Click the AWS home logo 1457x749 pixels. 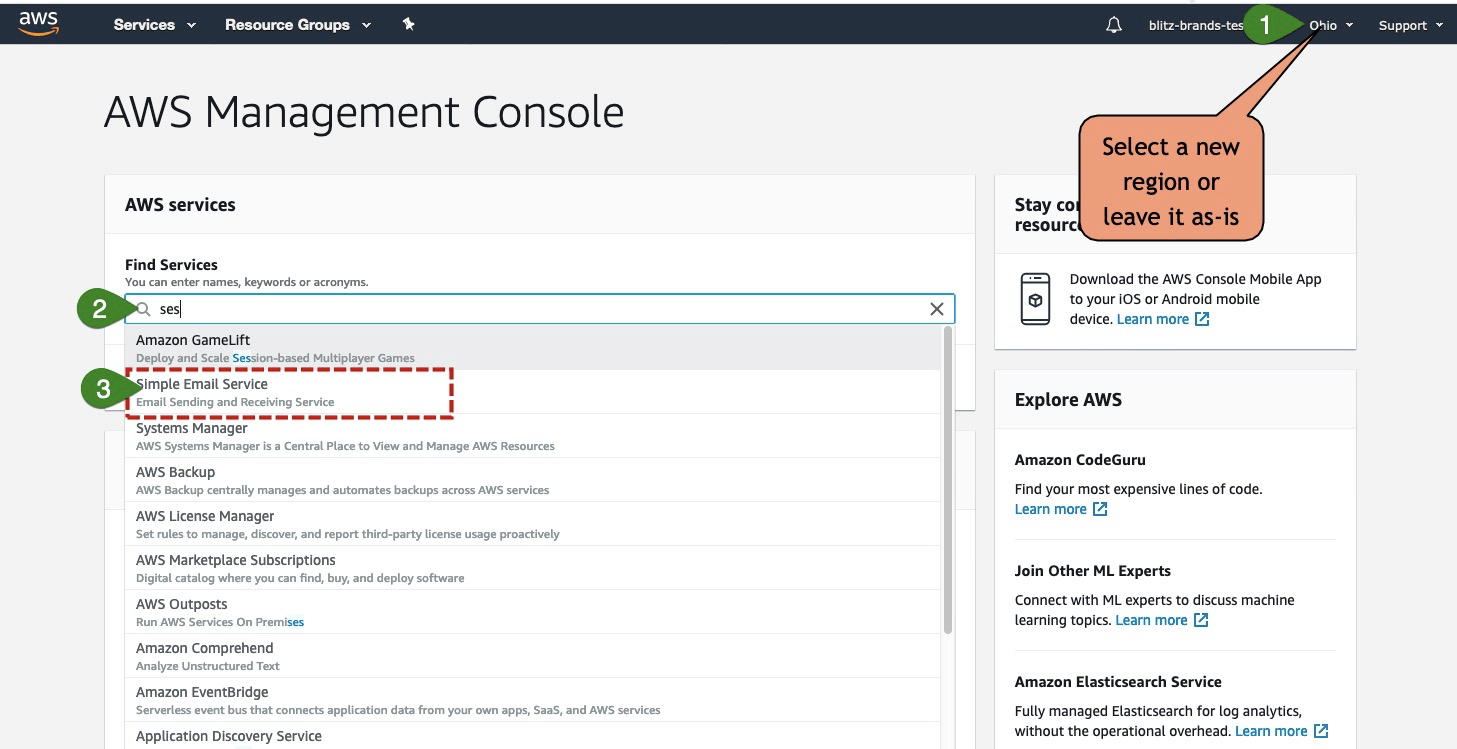point(38,22)
